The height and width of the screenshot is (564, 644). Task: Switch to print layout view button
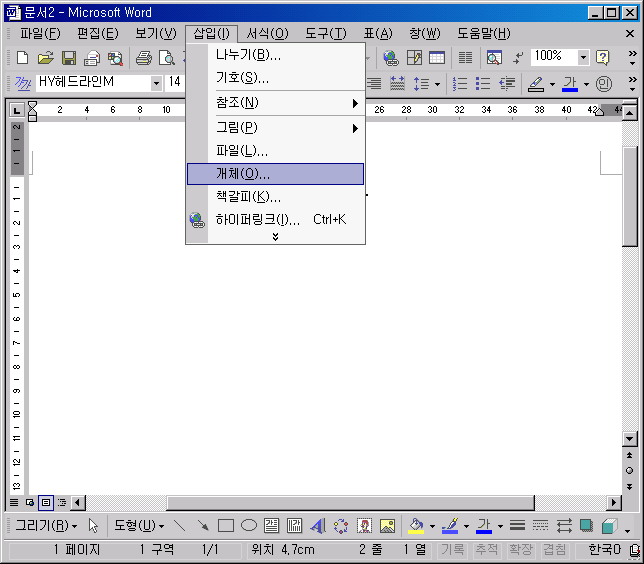(x=46, y=502)
